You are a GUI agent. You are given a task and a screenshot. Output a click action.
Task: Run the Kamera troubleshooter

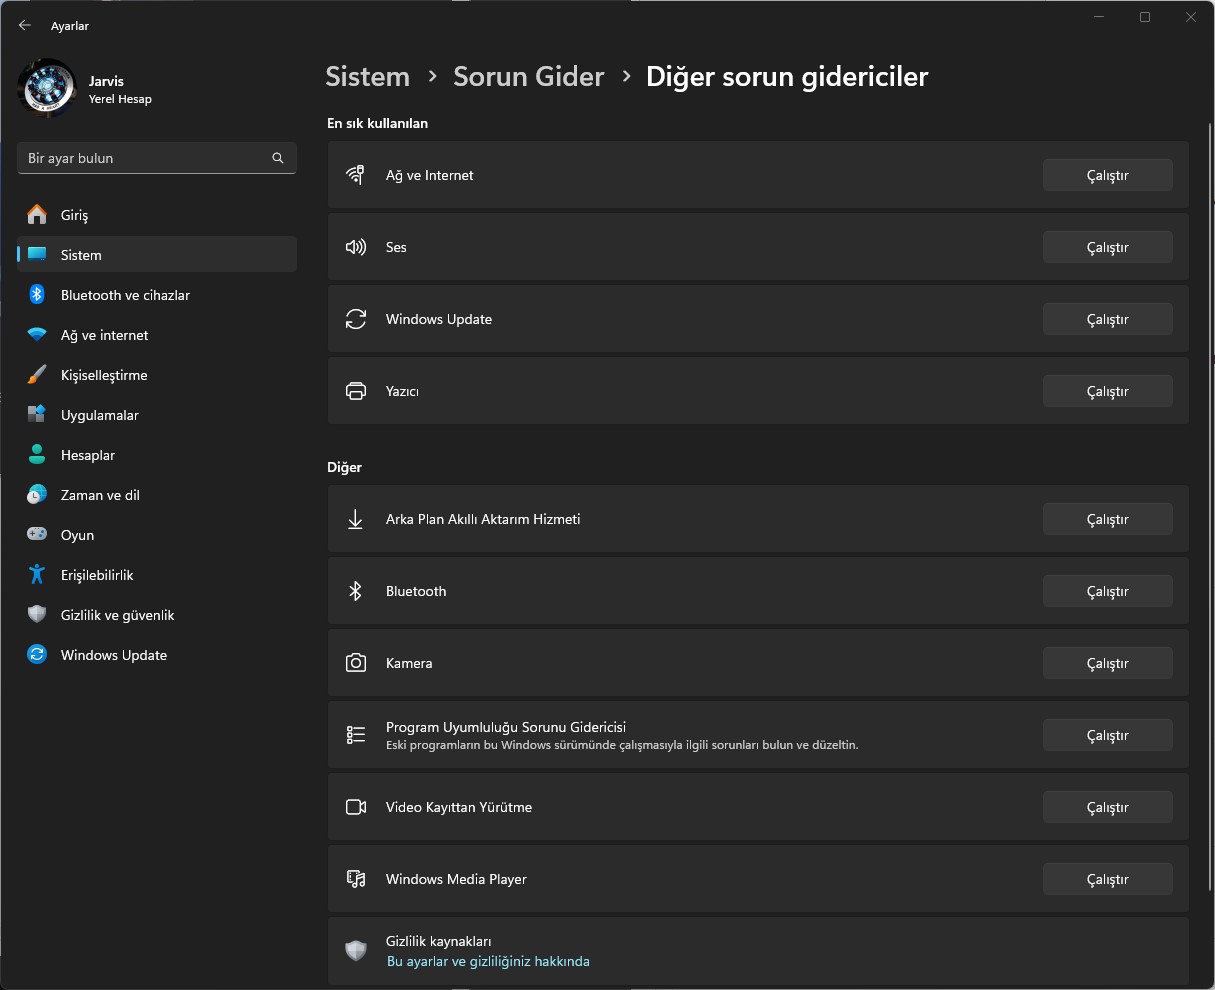point(1107,663)
